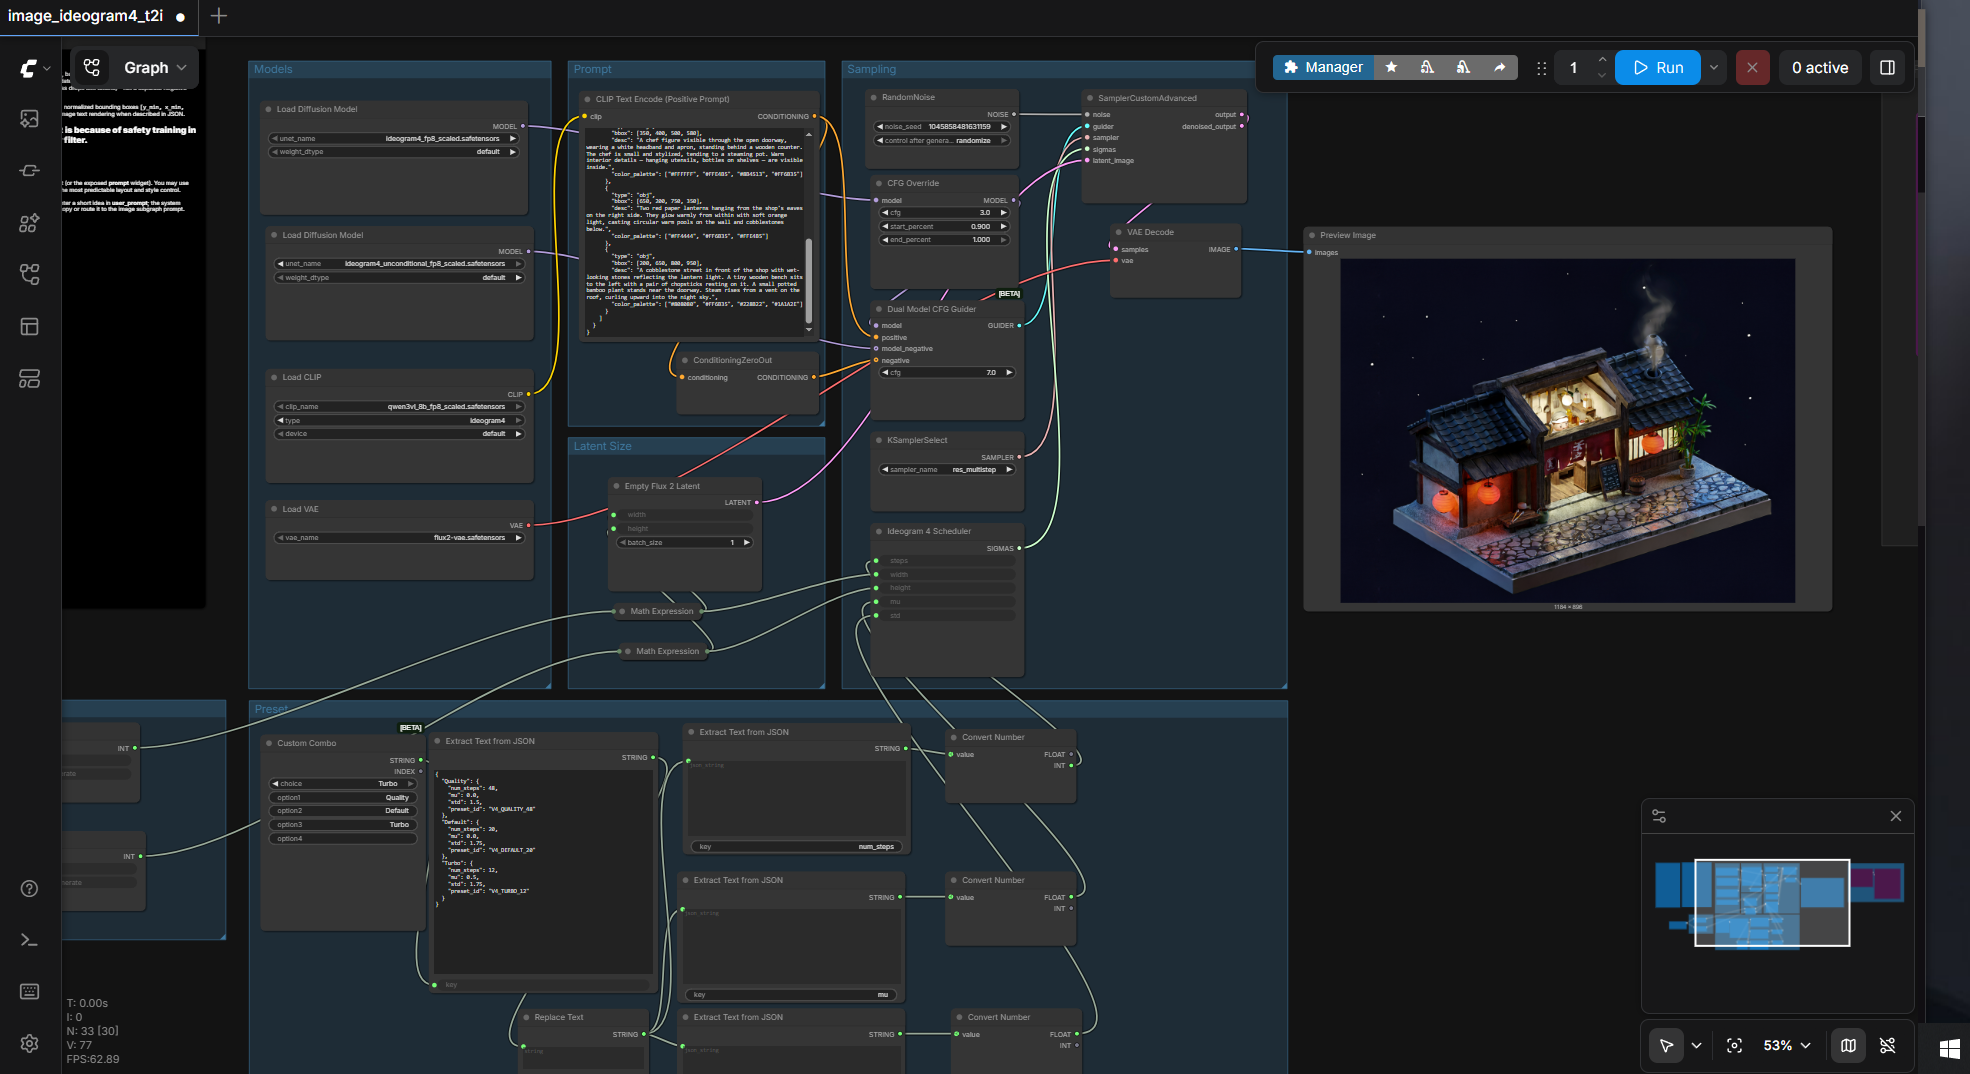Click the prompt text scrollbar in CLIP Text Encode
The height and width of the screenshot is (1074, 1970).
tap(808, 280)
